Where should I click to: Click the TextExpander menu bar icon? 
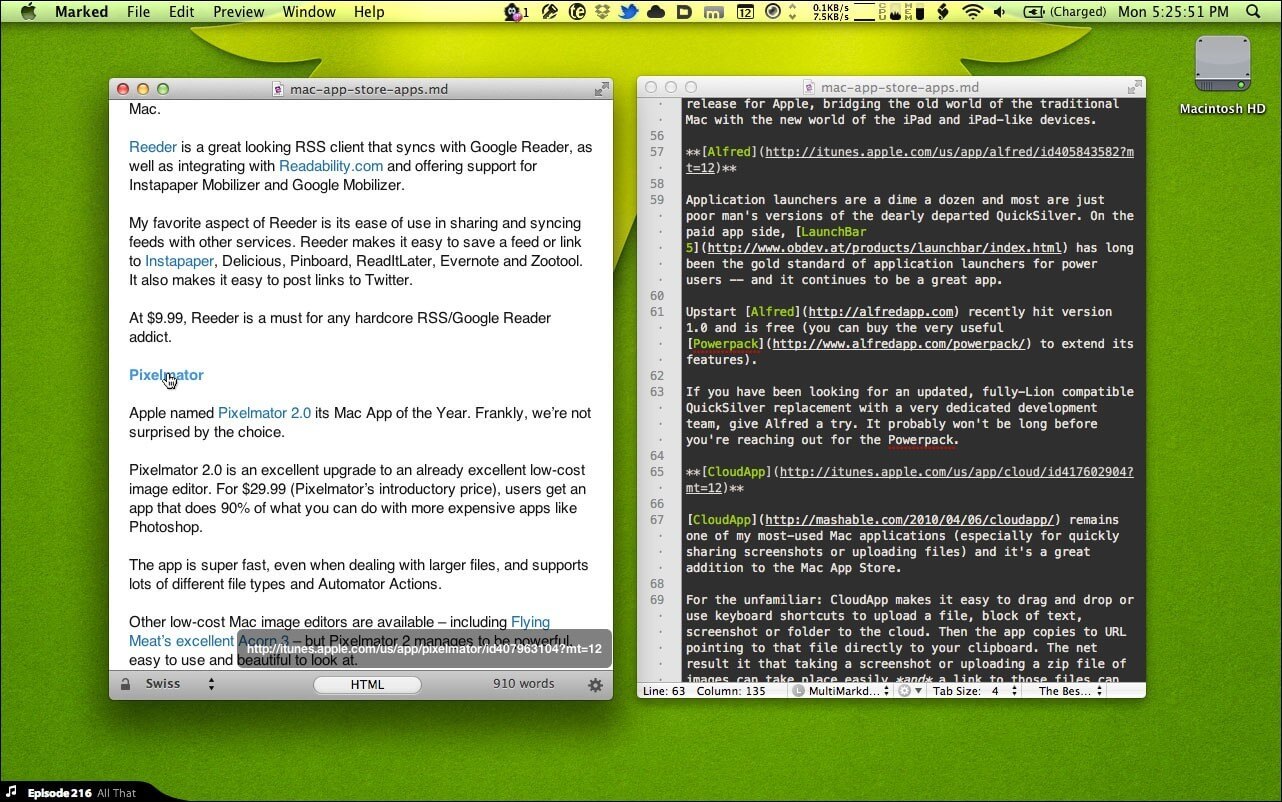[x=577, y=12]
